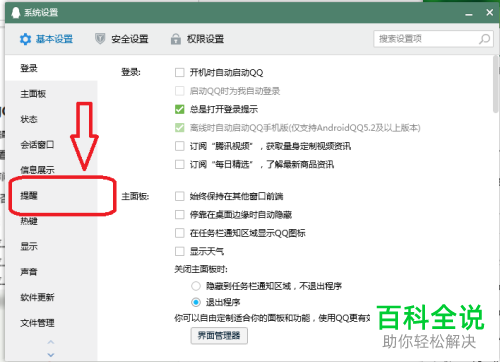Click the QQ penguin icon in title bar
The width and height of the screenshot is (500, 362).
tap(16, 13)
